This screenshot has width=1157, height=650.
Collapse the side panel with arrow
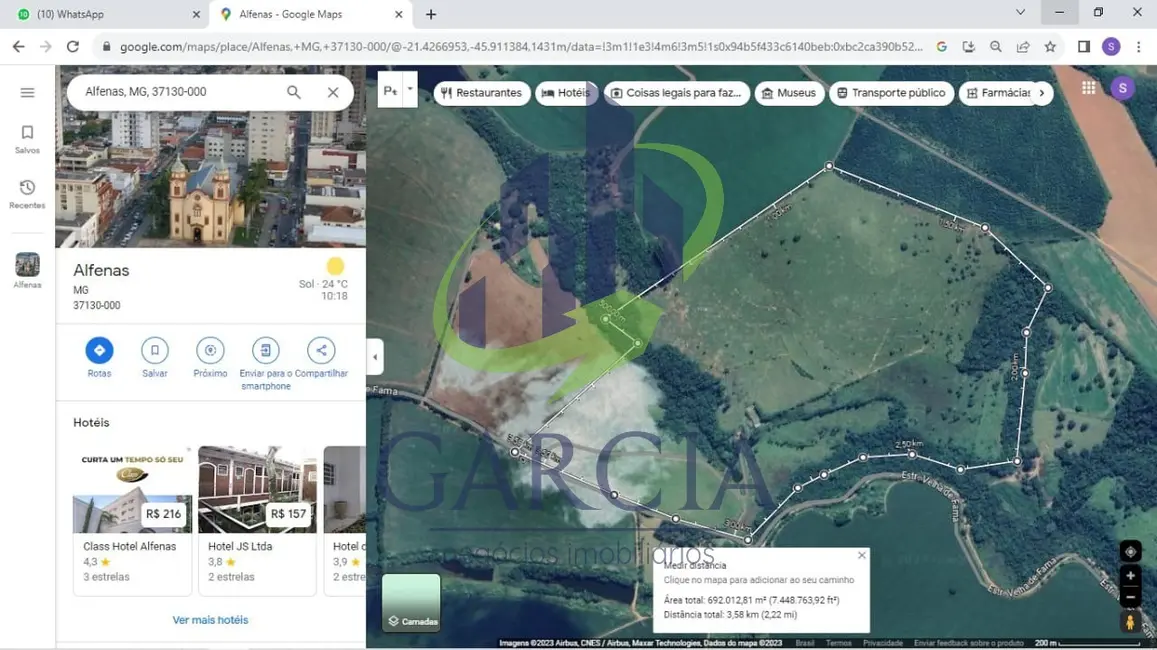[x=375, y=357]
